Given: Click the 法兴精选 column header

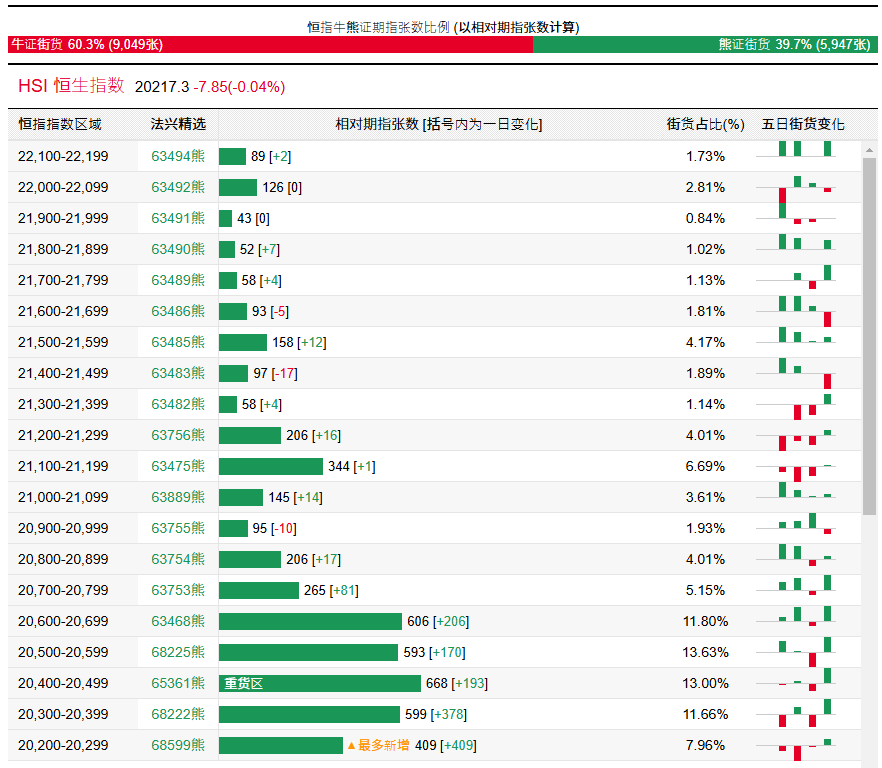Looking at the screenshot, I should pyautogui.click(x=178, y=124).
